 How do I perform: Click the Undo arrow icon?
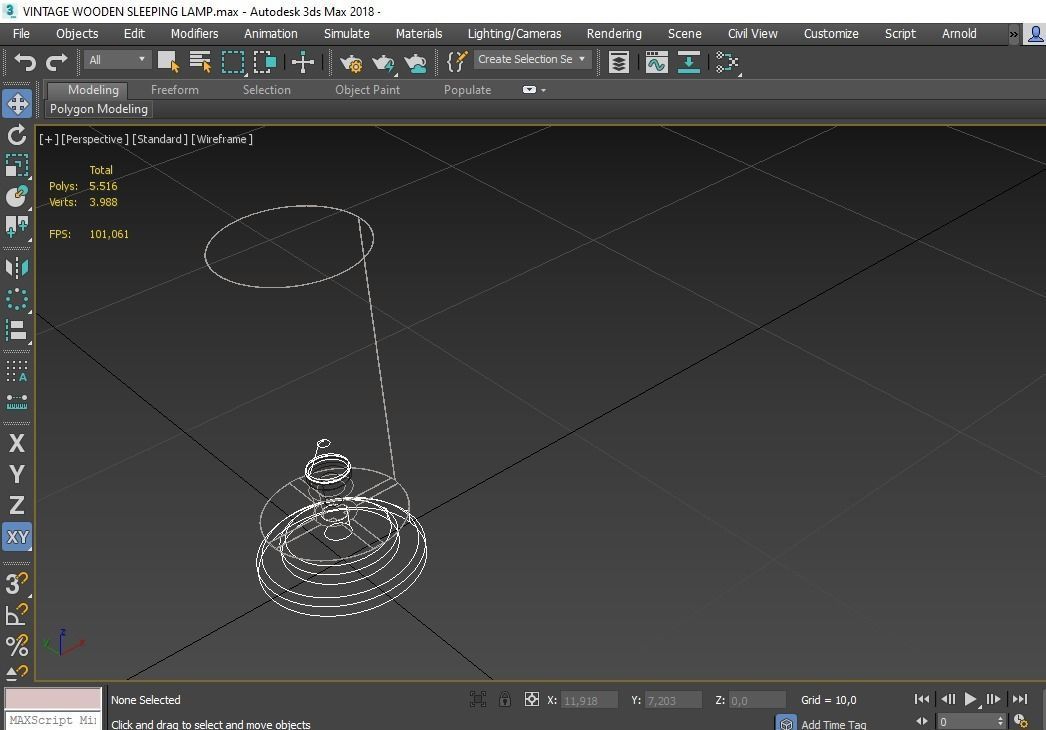tap(25, 62)
